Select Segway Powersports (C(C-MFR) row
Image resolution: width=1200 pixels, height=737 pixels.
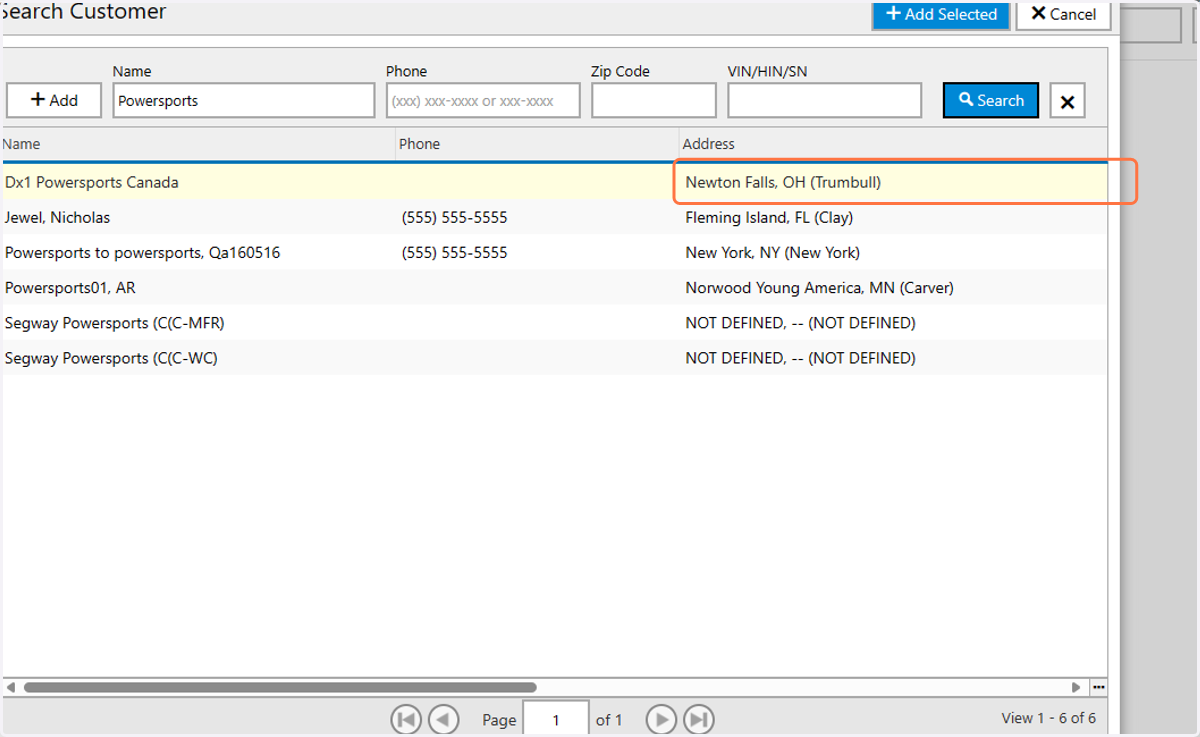pos(554,323)
